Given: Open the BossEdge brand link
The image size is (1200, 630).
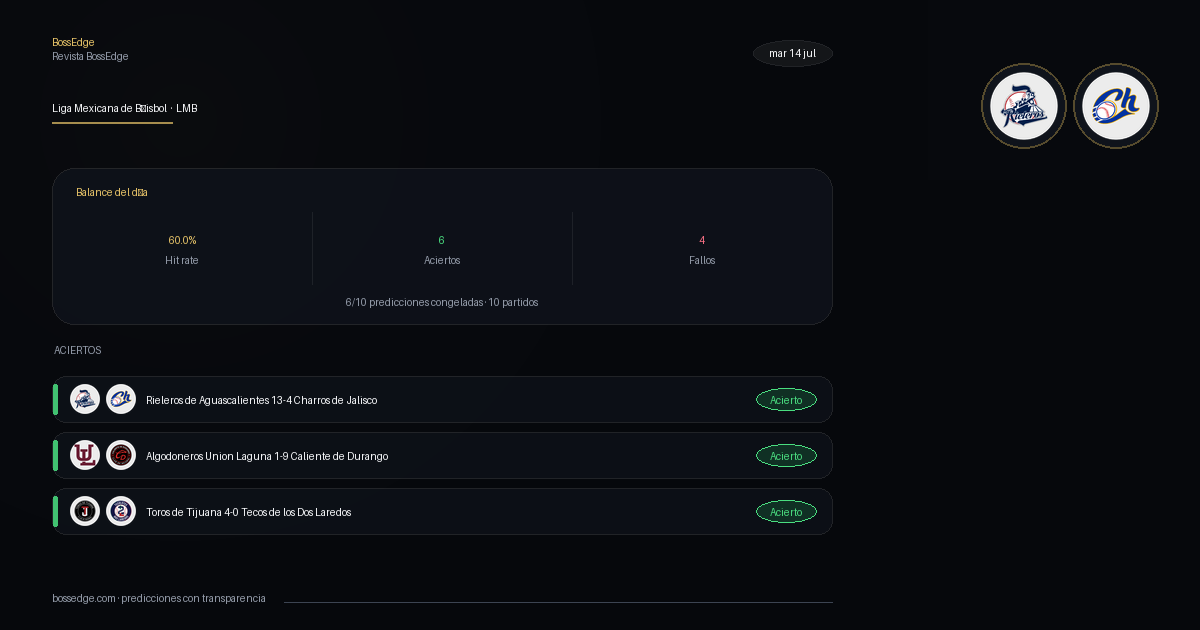Looking at the screenshot, I should 73,42.
